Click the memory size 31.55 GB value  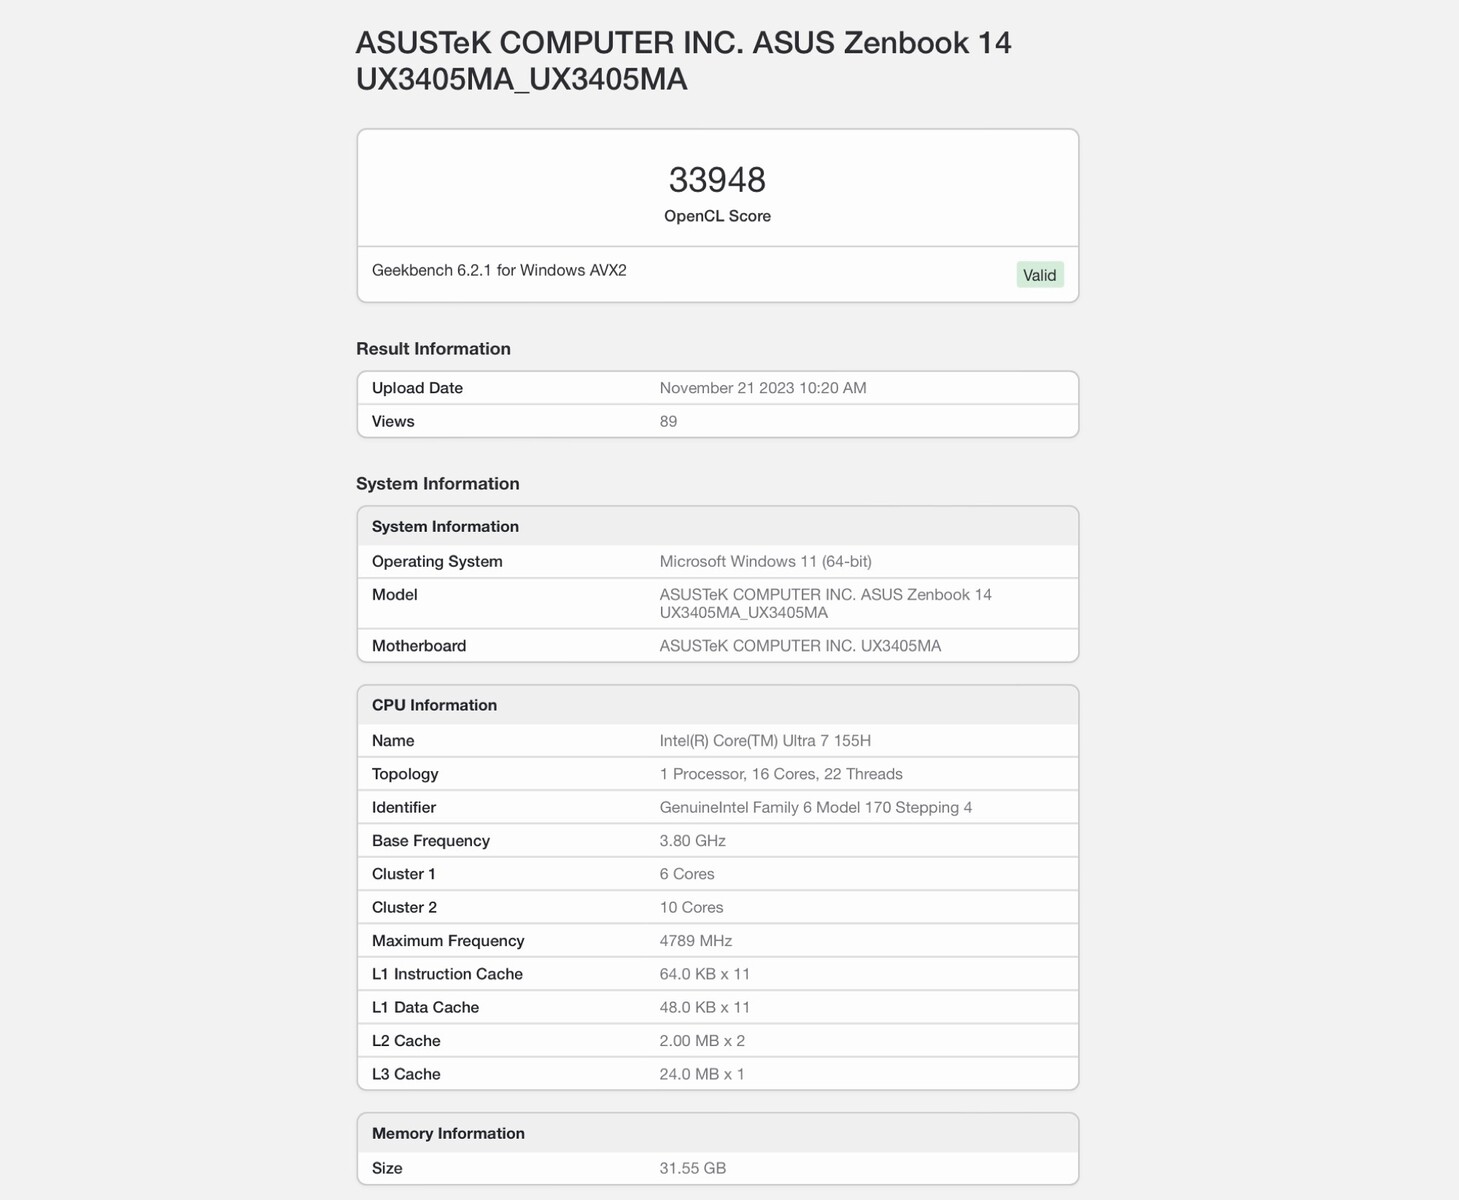[692, 1168]
